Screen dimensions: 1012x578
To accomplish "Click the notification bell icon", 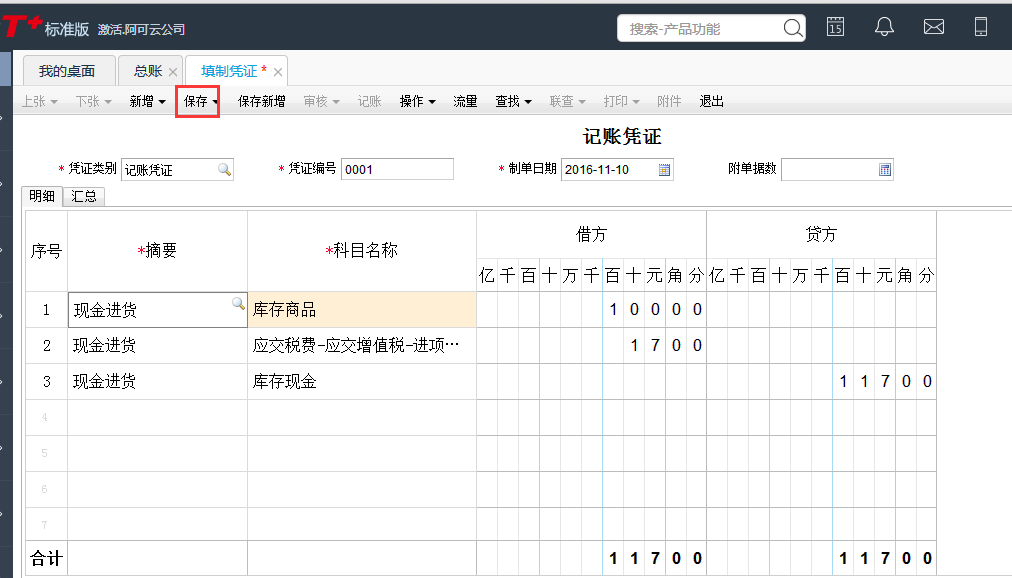I will point(884,28).
